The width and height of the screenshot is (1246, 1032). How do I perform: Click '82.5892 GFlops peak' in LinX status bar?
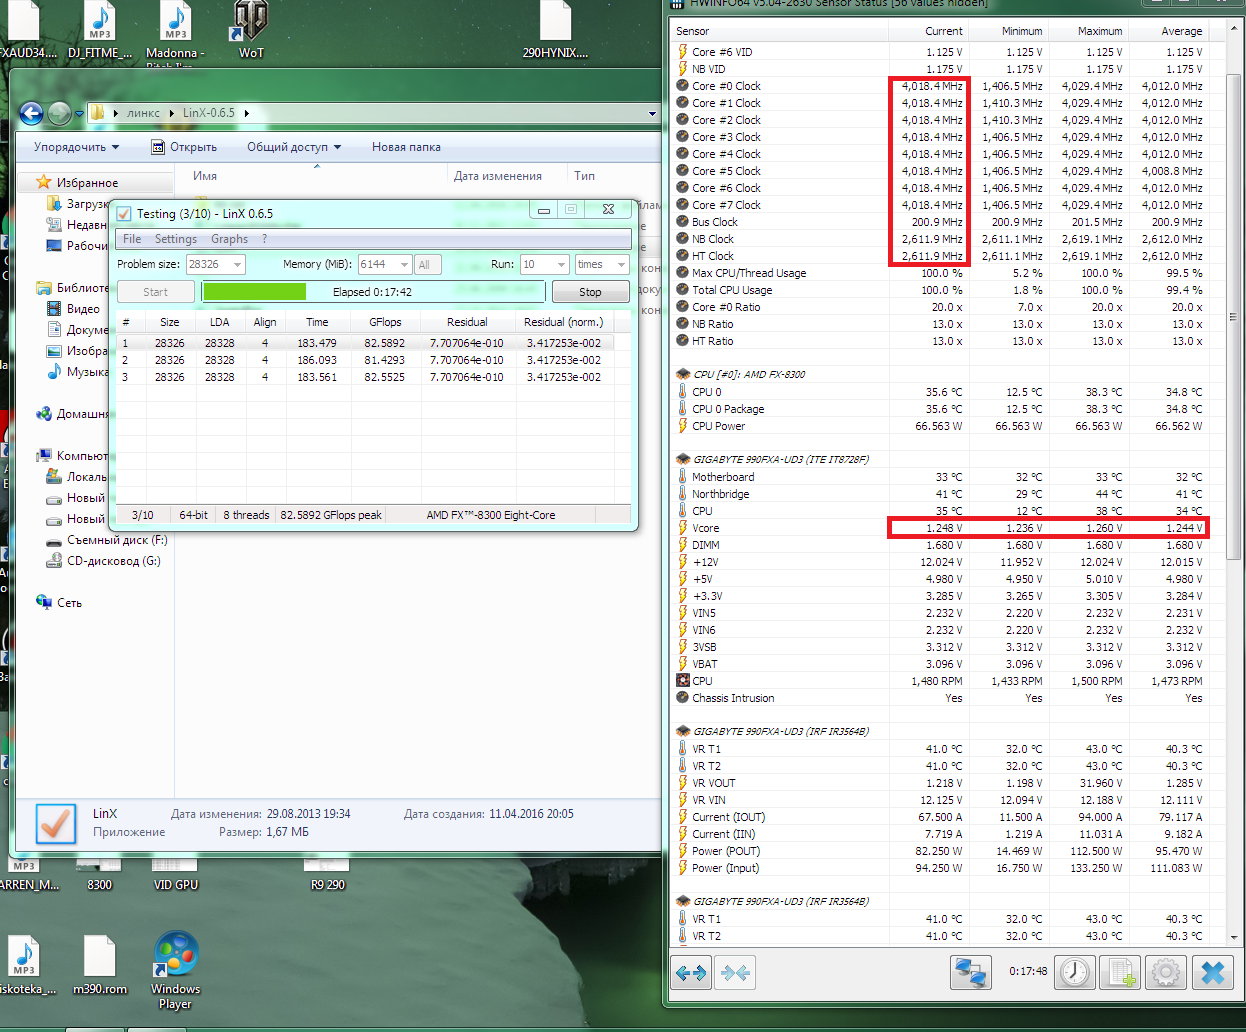tap(331, 515)
